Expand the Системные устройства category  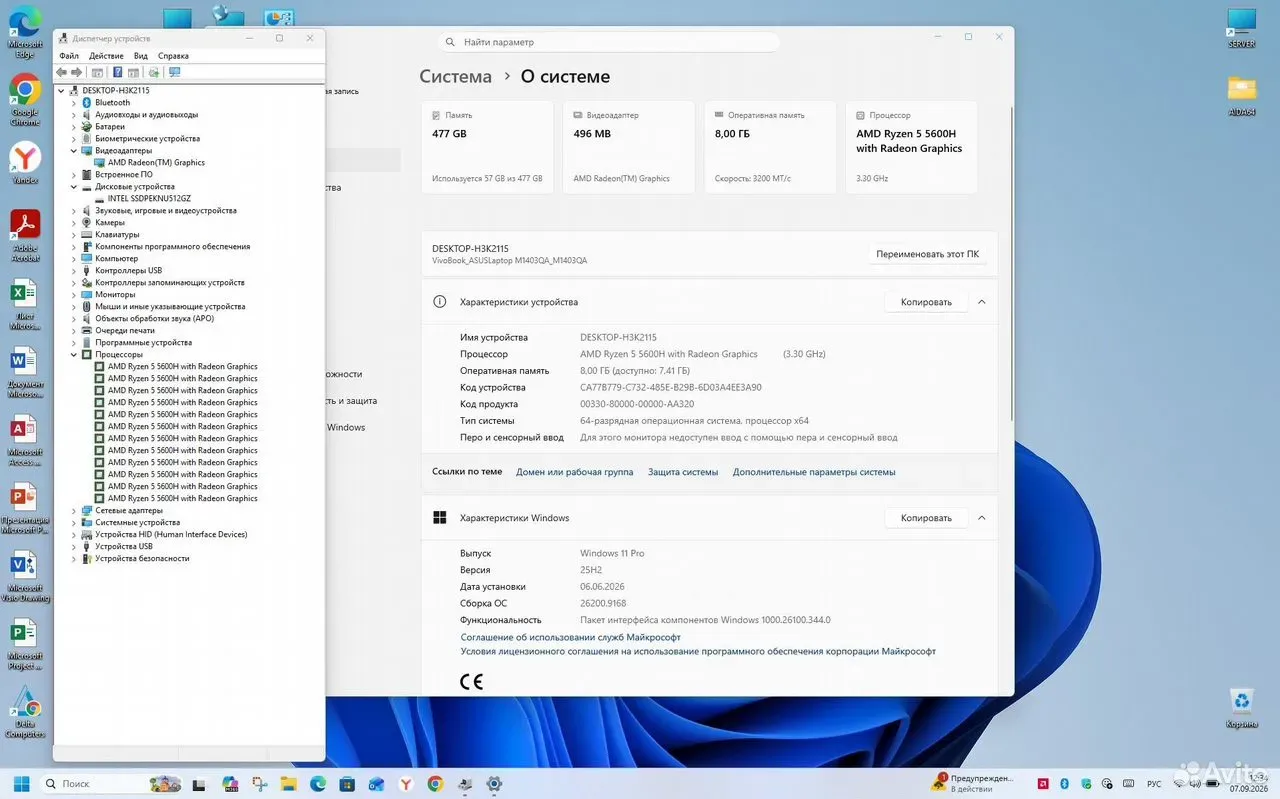click(73, 522)
